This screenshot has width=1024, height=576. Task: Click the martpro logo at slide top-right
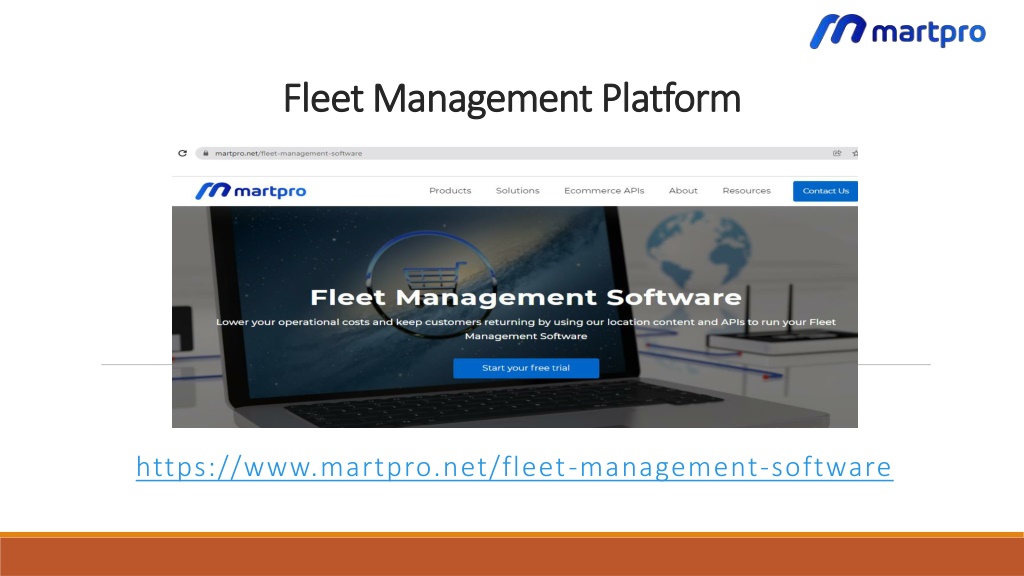[898, 31]
